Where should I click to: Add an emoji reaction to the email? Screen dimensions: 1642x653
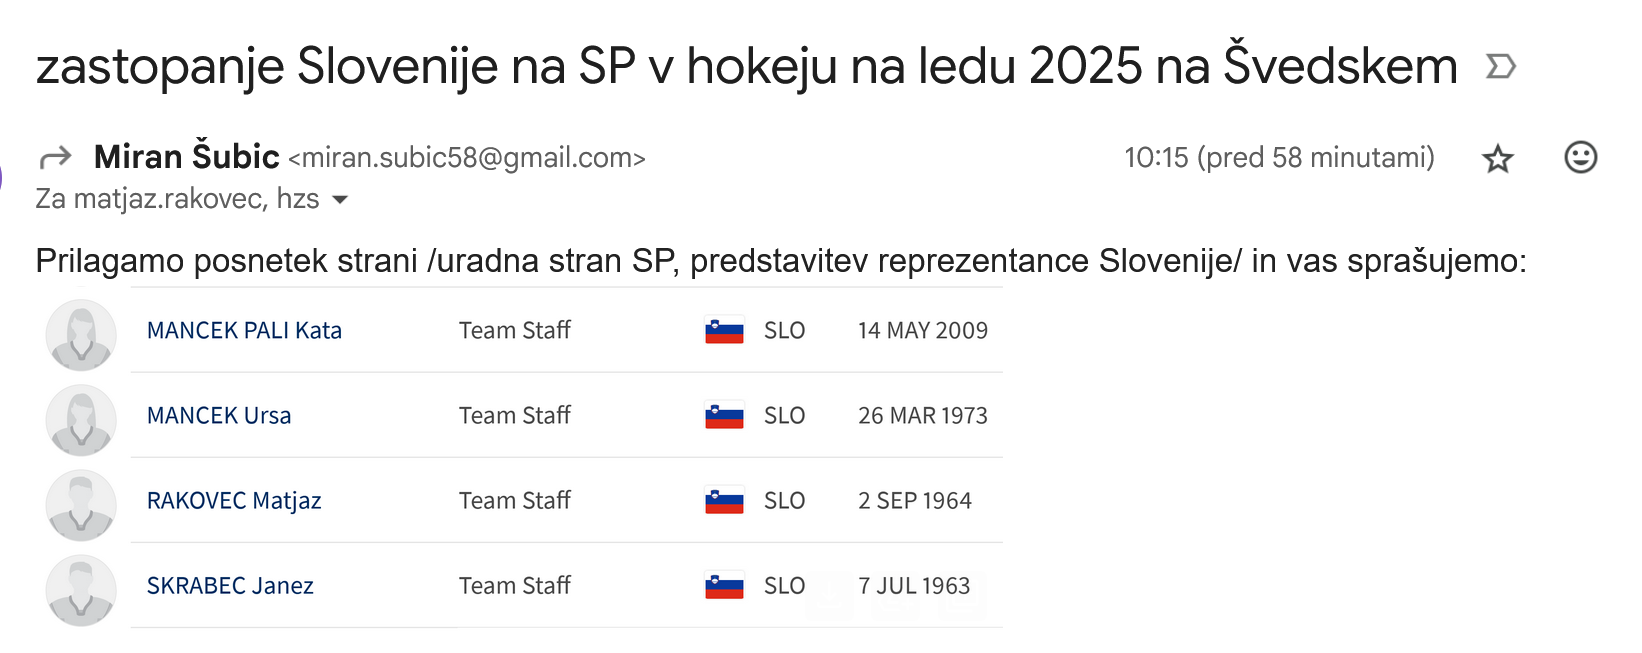tap(1580, 157)
